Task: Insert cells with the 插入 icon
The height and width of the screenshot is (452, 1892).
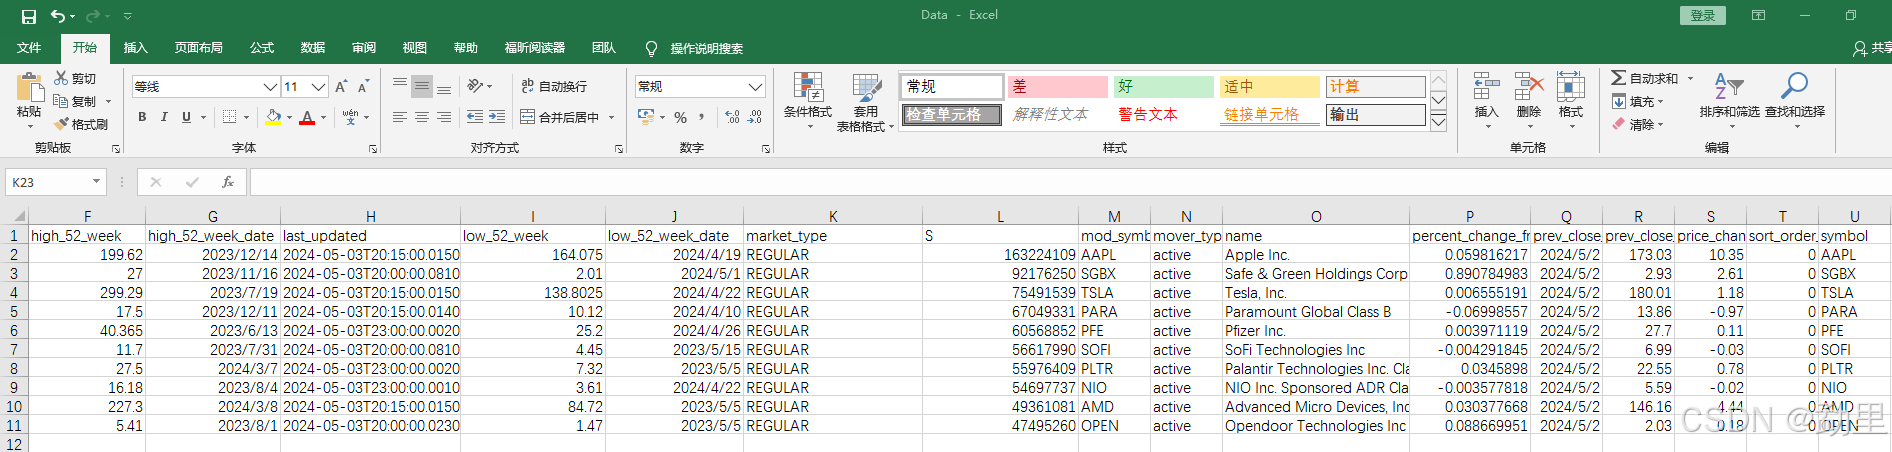Action: (1486, 100)
